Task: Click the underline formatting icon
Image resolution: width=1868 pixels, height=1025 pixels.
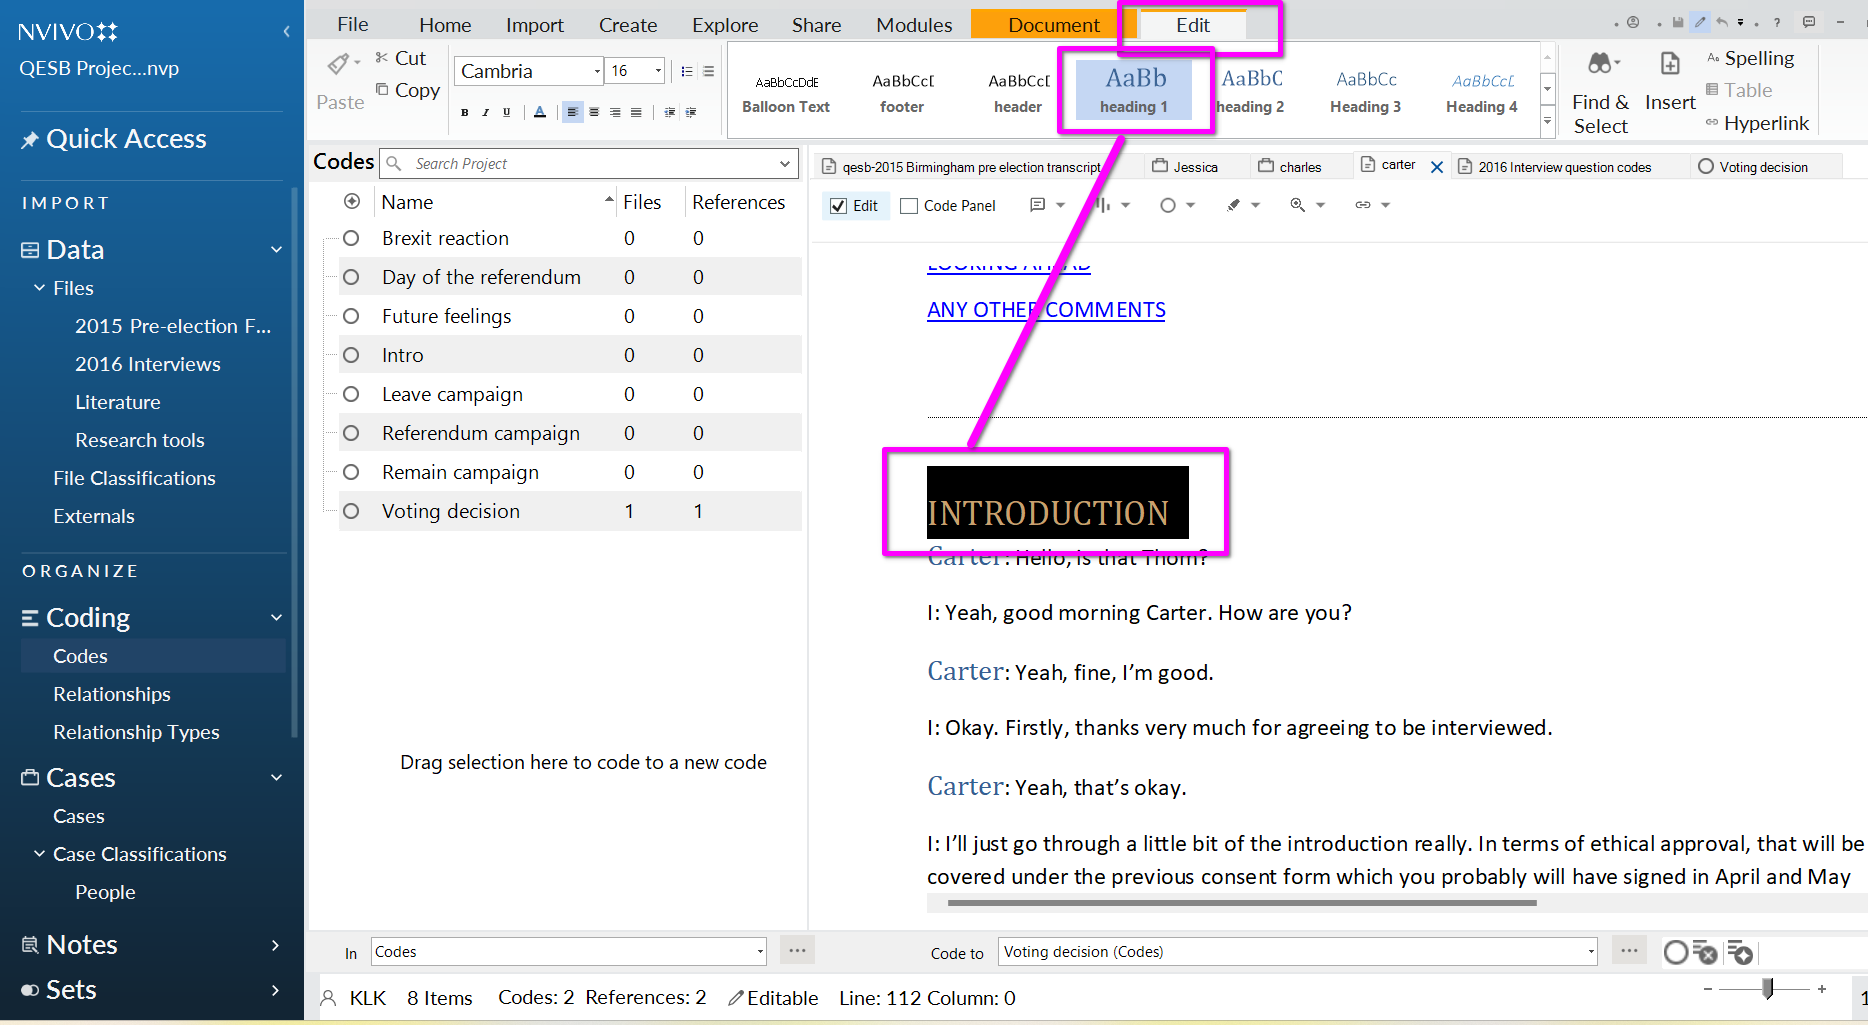Action: click(507, 112)
